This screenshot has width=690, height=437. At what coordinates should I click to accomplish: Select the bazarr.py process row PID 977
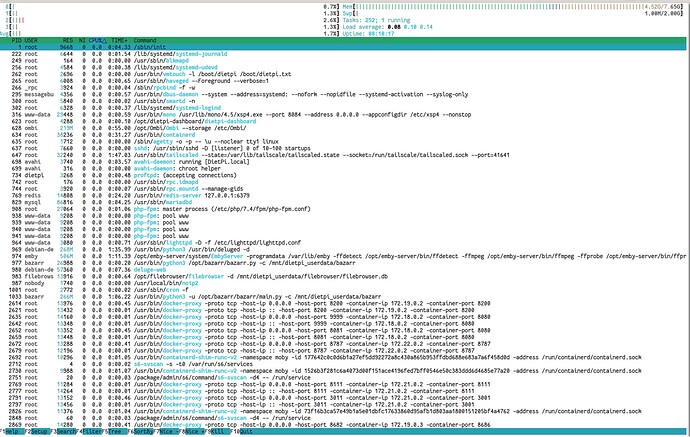(345, 263)
